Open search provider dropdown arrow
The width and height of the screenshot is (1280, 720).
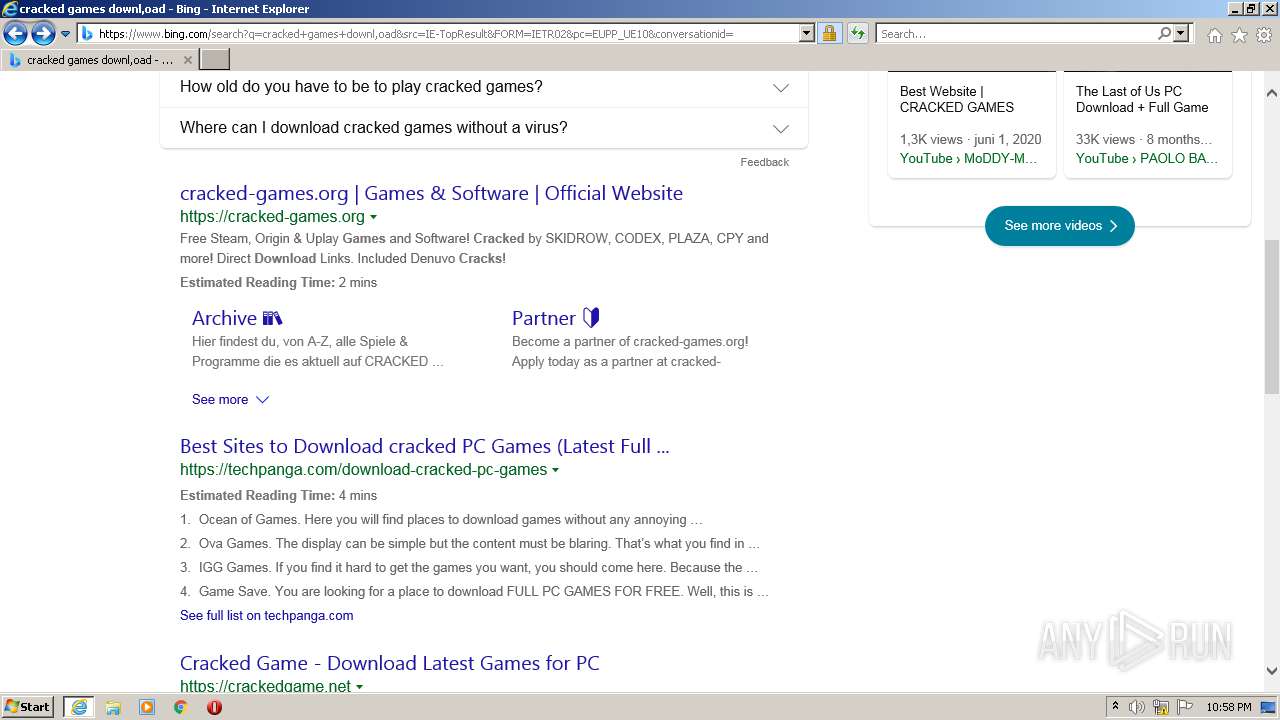pyautogui.click(x=1181, y=34)
